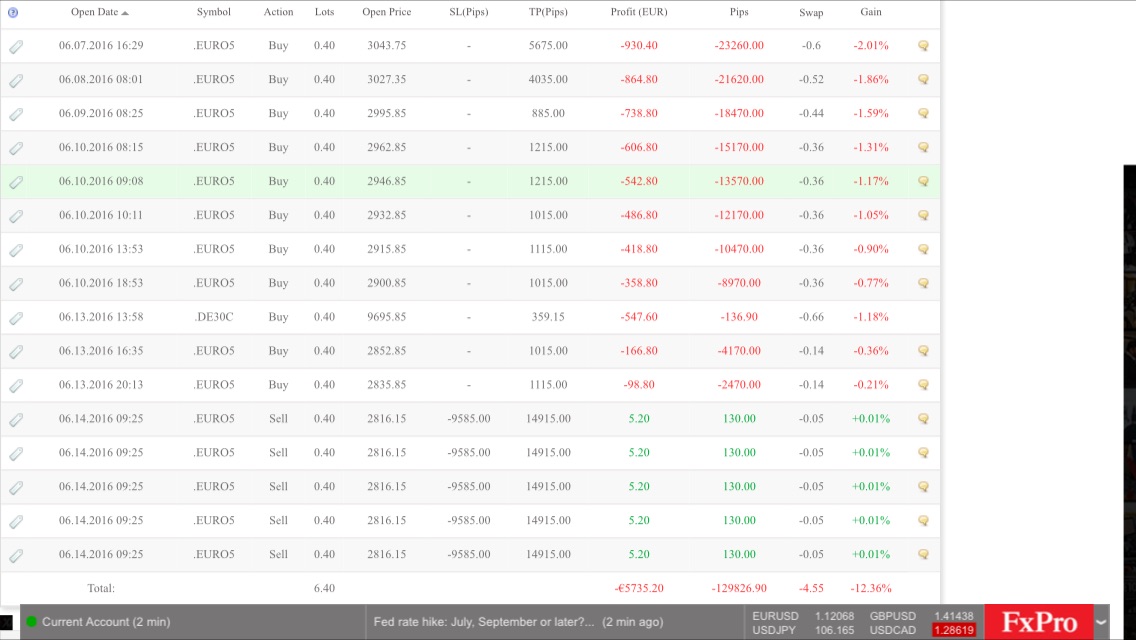
Task: Click comment bubble on 06.13.2016 20:13 row
Action: [x=923, y=385]
